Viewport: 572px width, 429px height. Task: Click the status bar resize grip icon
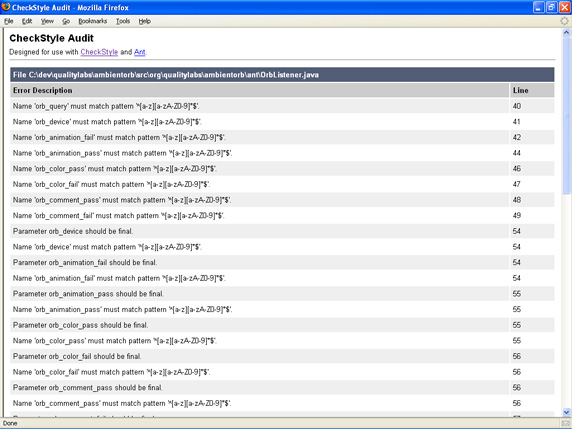point(566,423)
